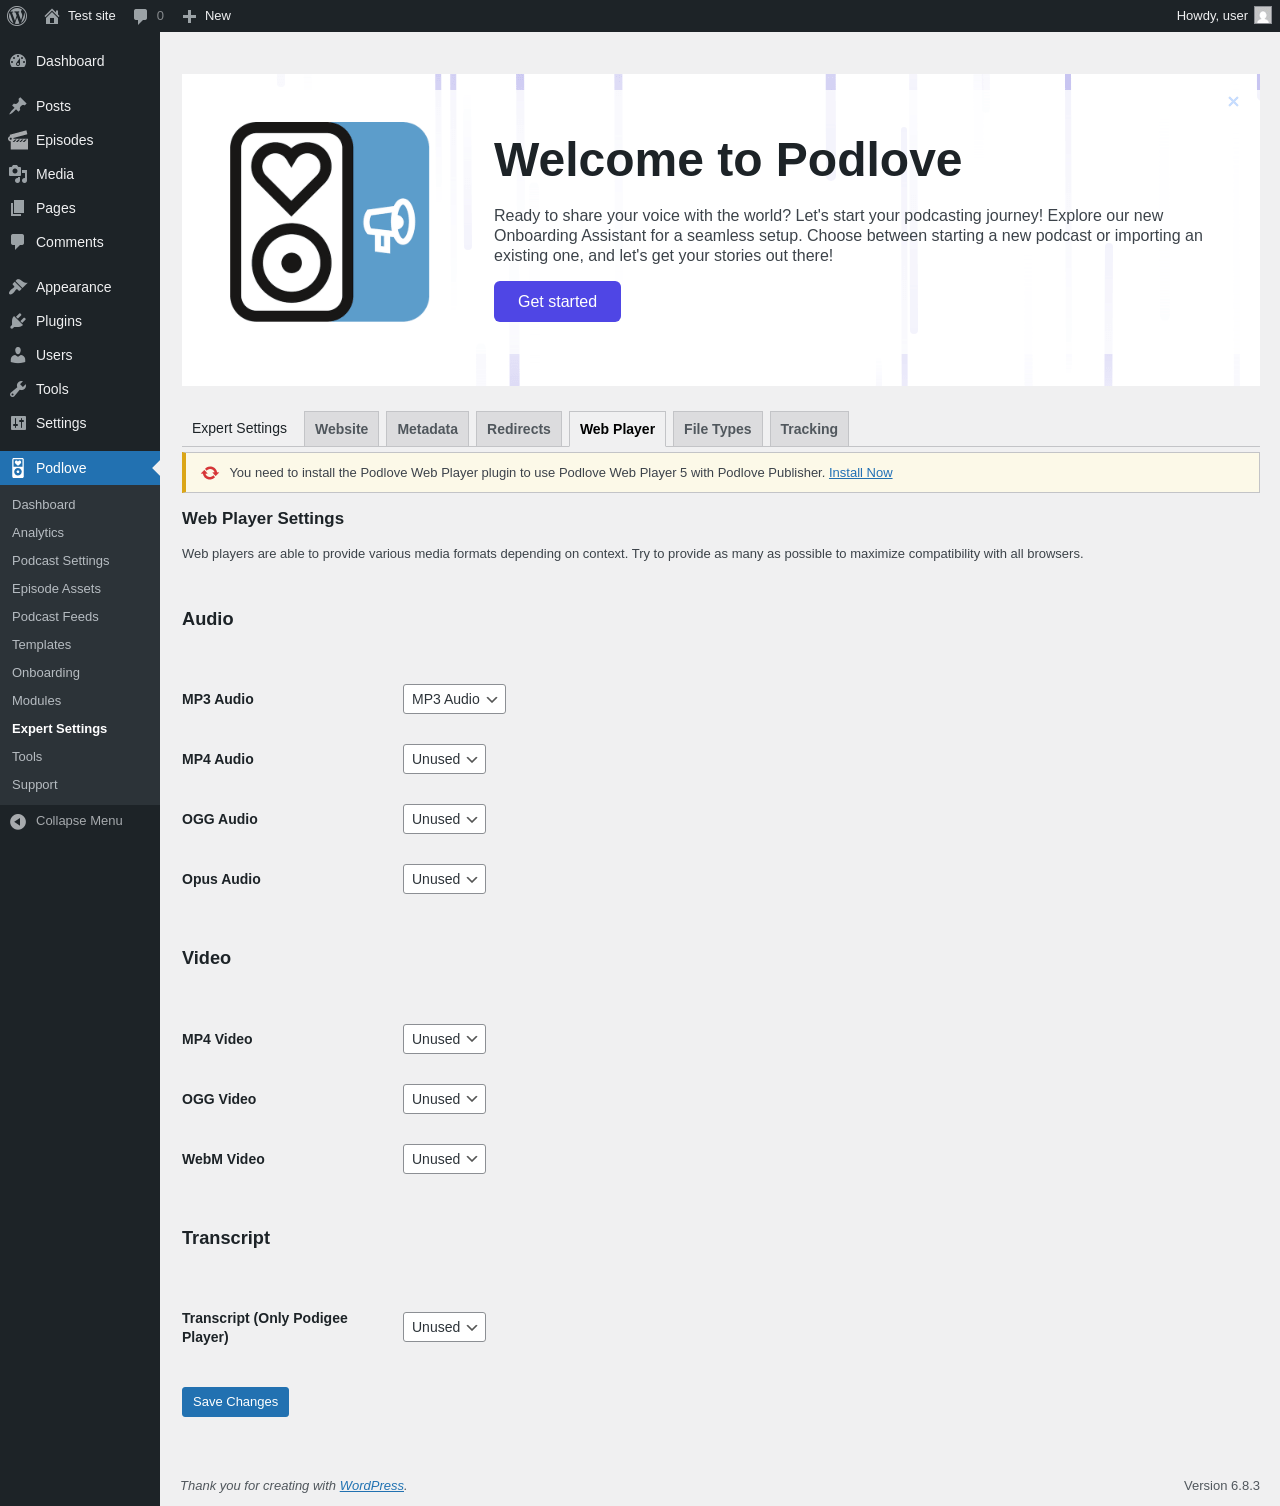This screenshot has width=1280, height=1506.
Task: Click the WordPress logo icon
Action: [x=17, y=16]
